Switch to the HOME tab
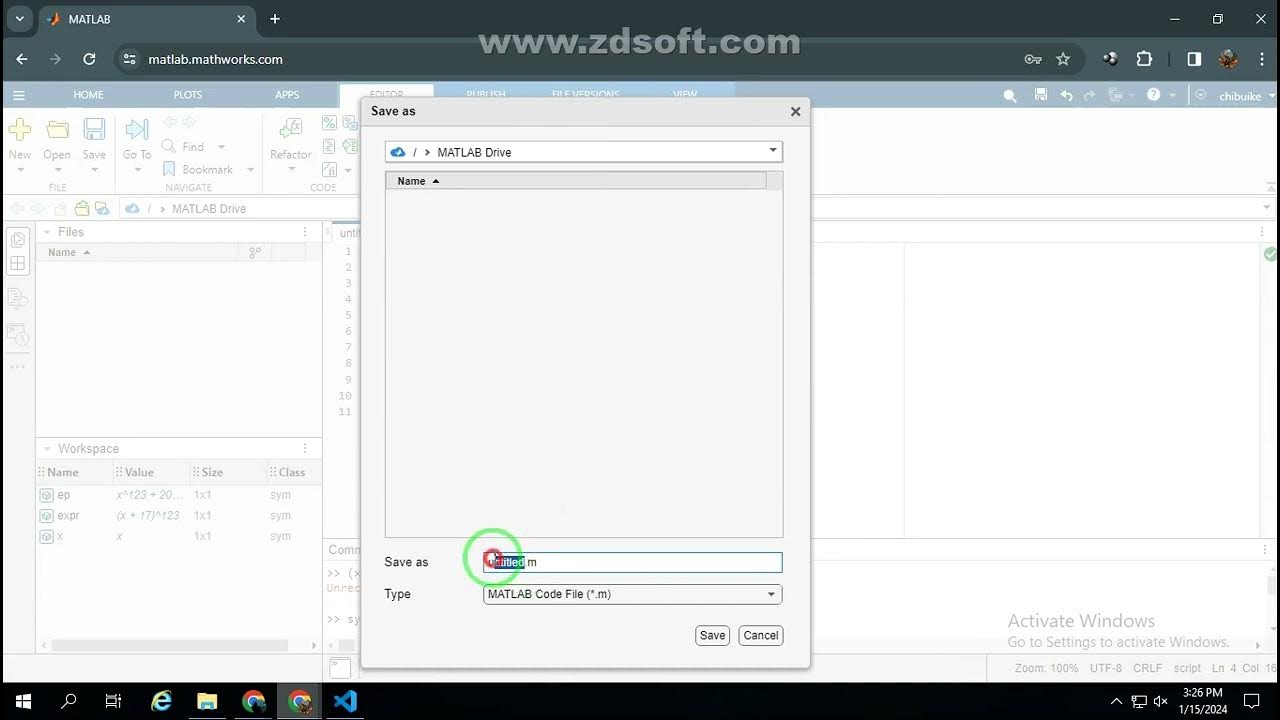This screenshot has width=1280, height=720. (88, 95)
